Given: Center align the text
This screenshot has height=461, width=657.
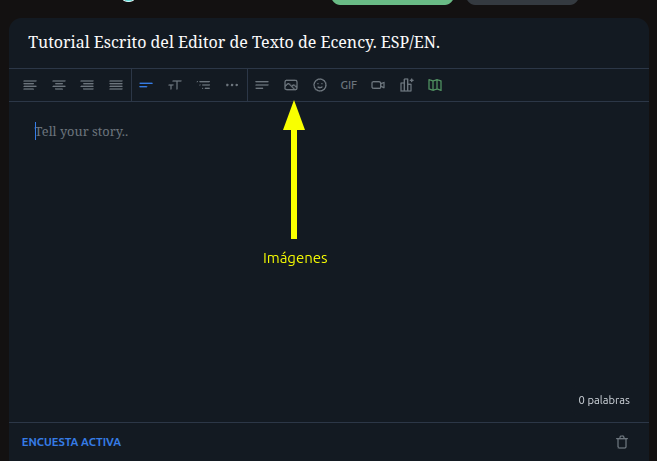Looking at the screenshot, I should (x=59, y=85).
